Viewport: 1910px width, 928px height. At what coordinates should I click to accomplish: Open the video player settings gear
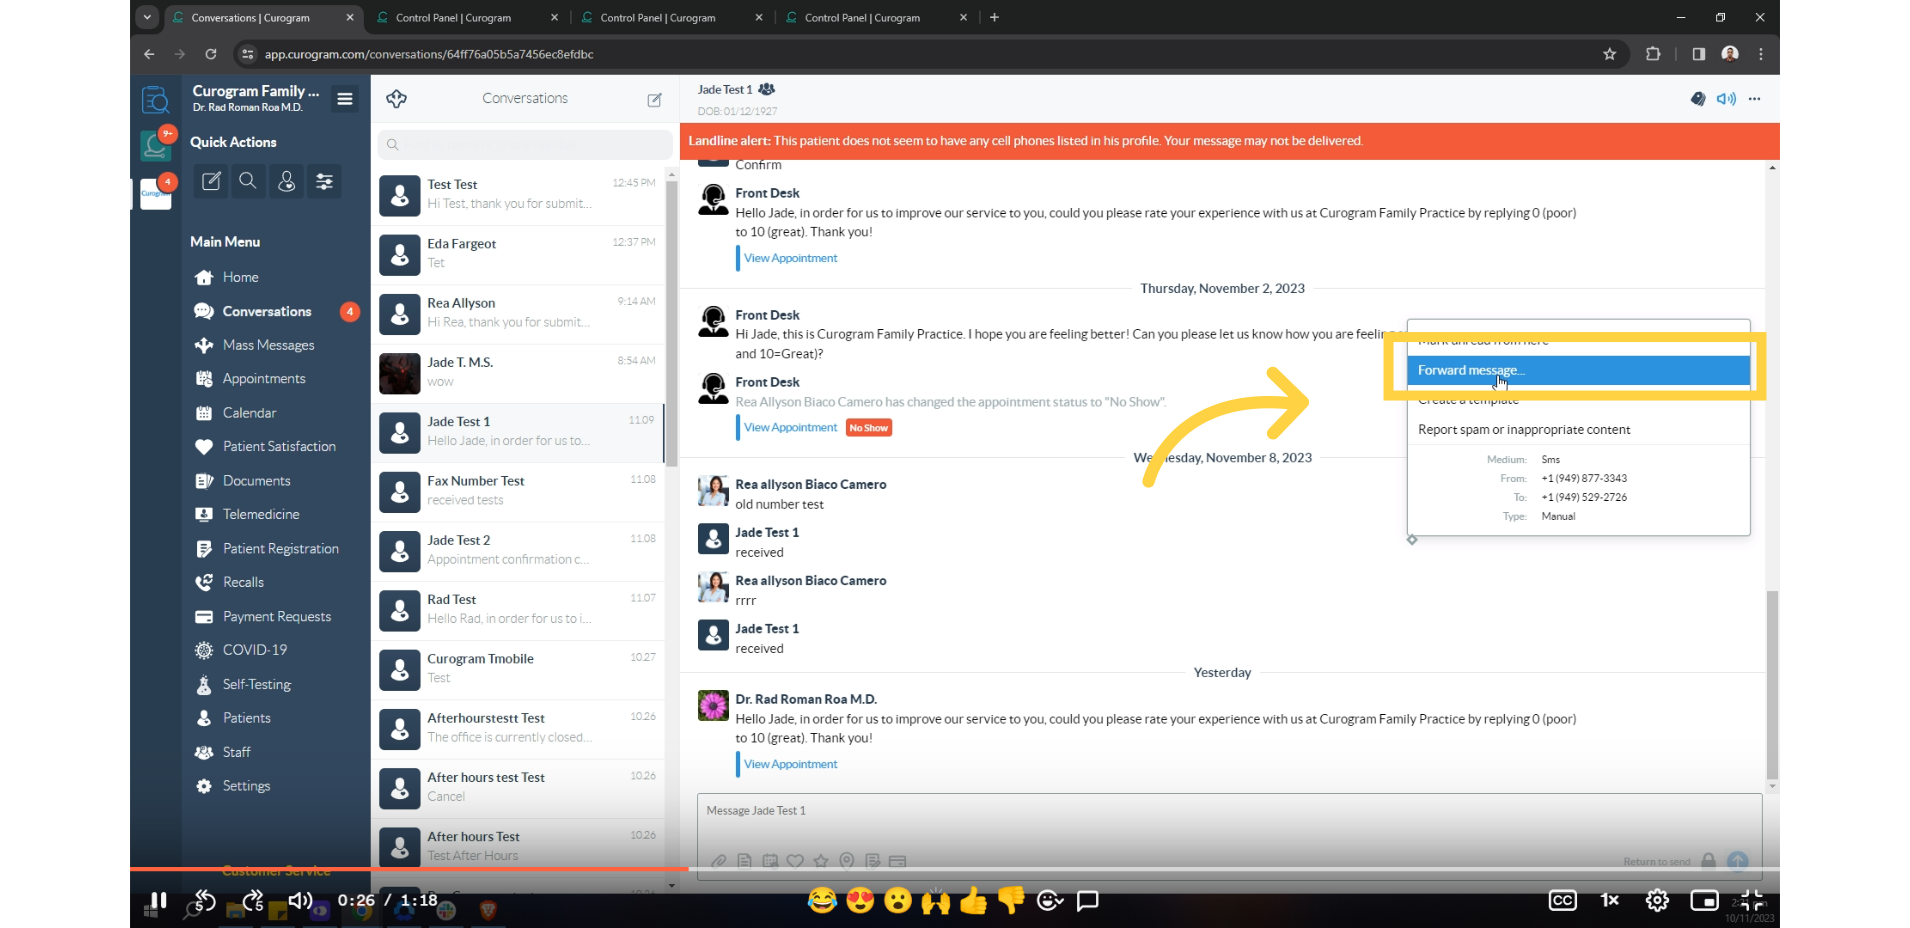click(x=1657, y=901)
